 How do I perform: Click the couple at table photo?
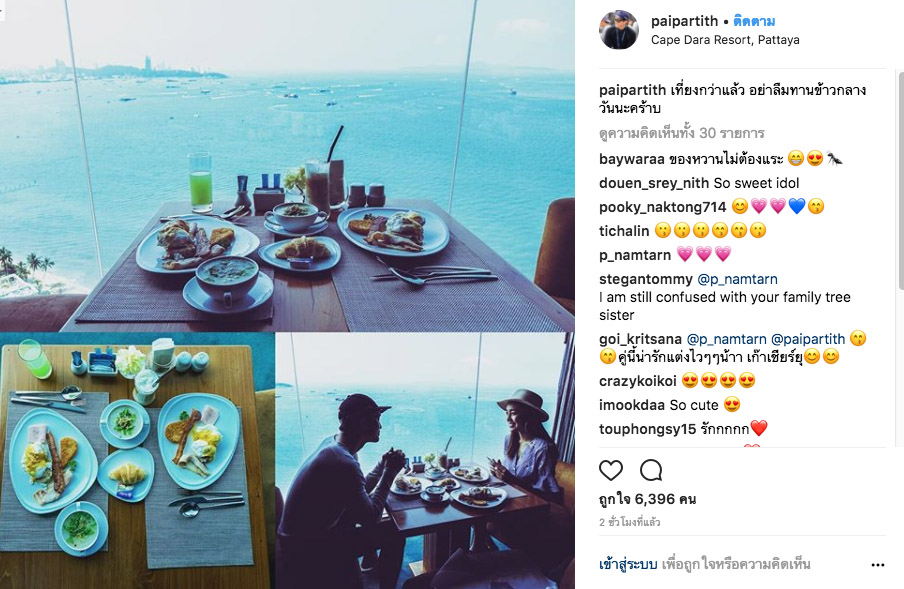(425, 460)
